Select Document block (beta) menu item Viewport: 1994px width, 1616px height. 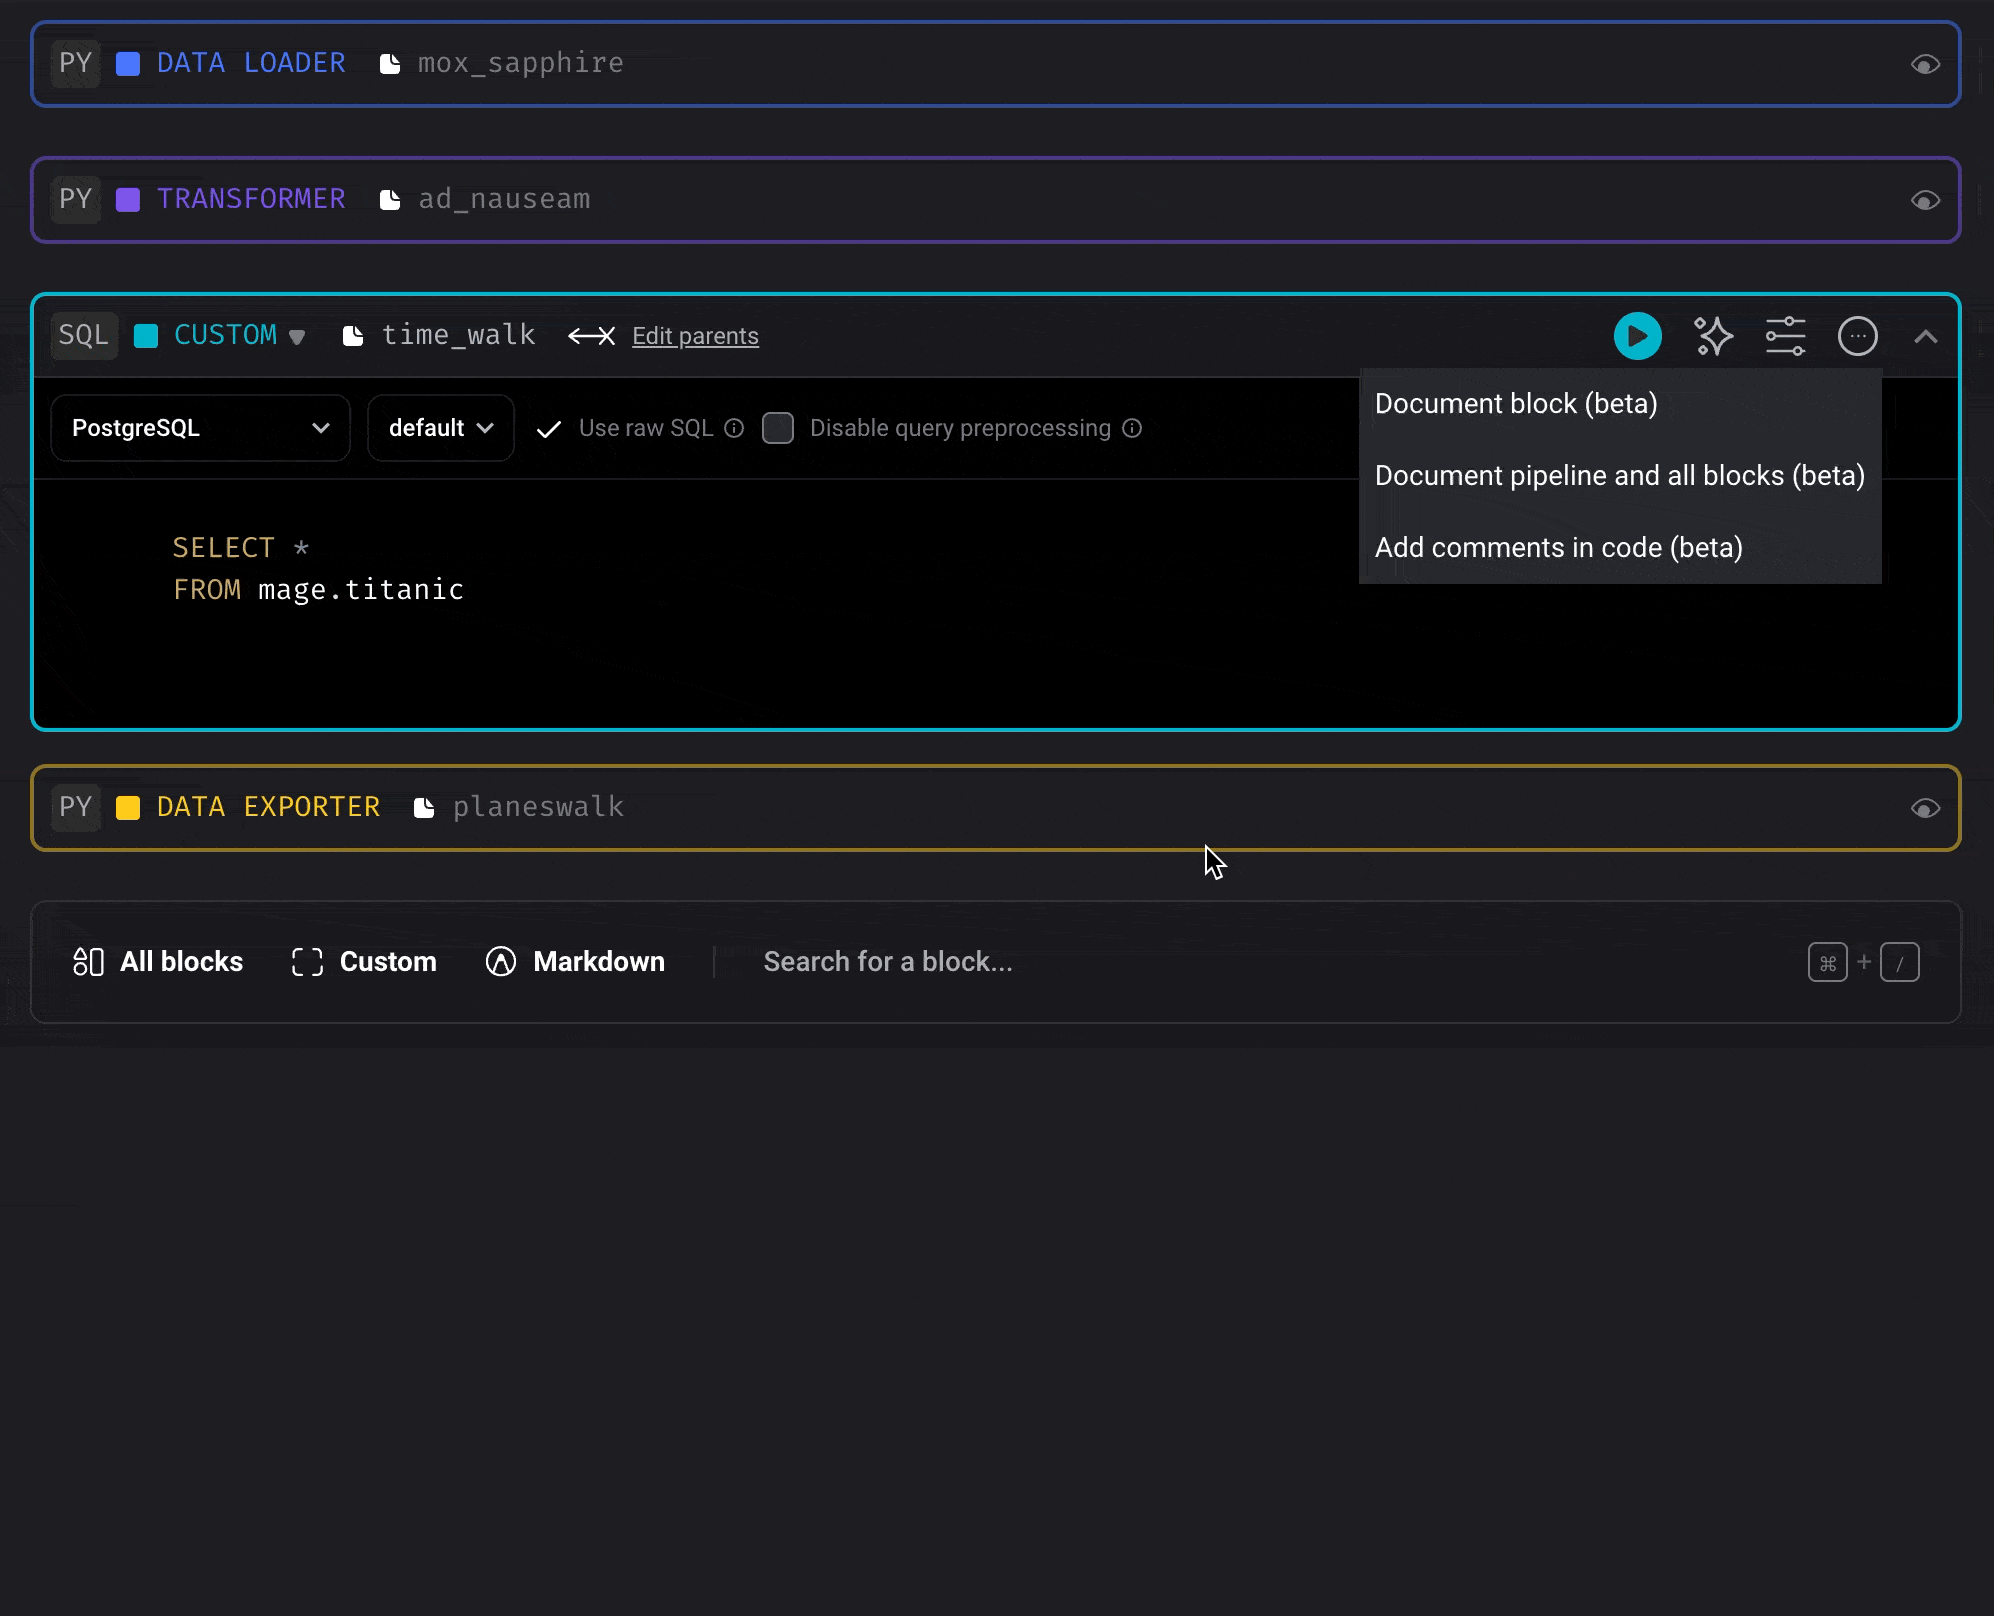pyautogui.click(x=1620, y=404)
